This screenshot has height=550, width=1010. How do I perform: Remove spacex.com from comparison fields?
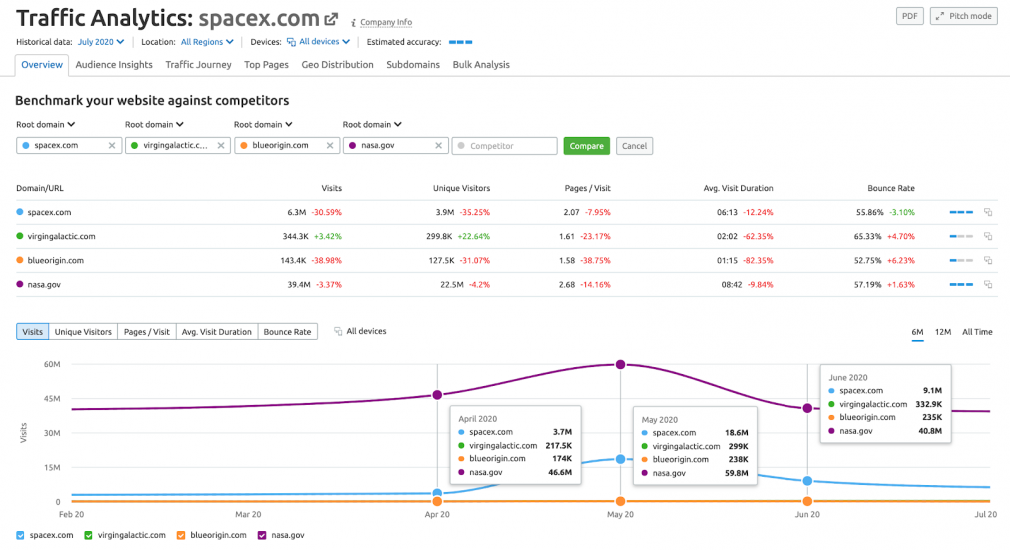112,146
